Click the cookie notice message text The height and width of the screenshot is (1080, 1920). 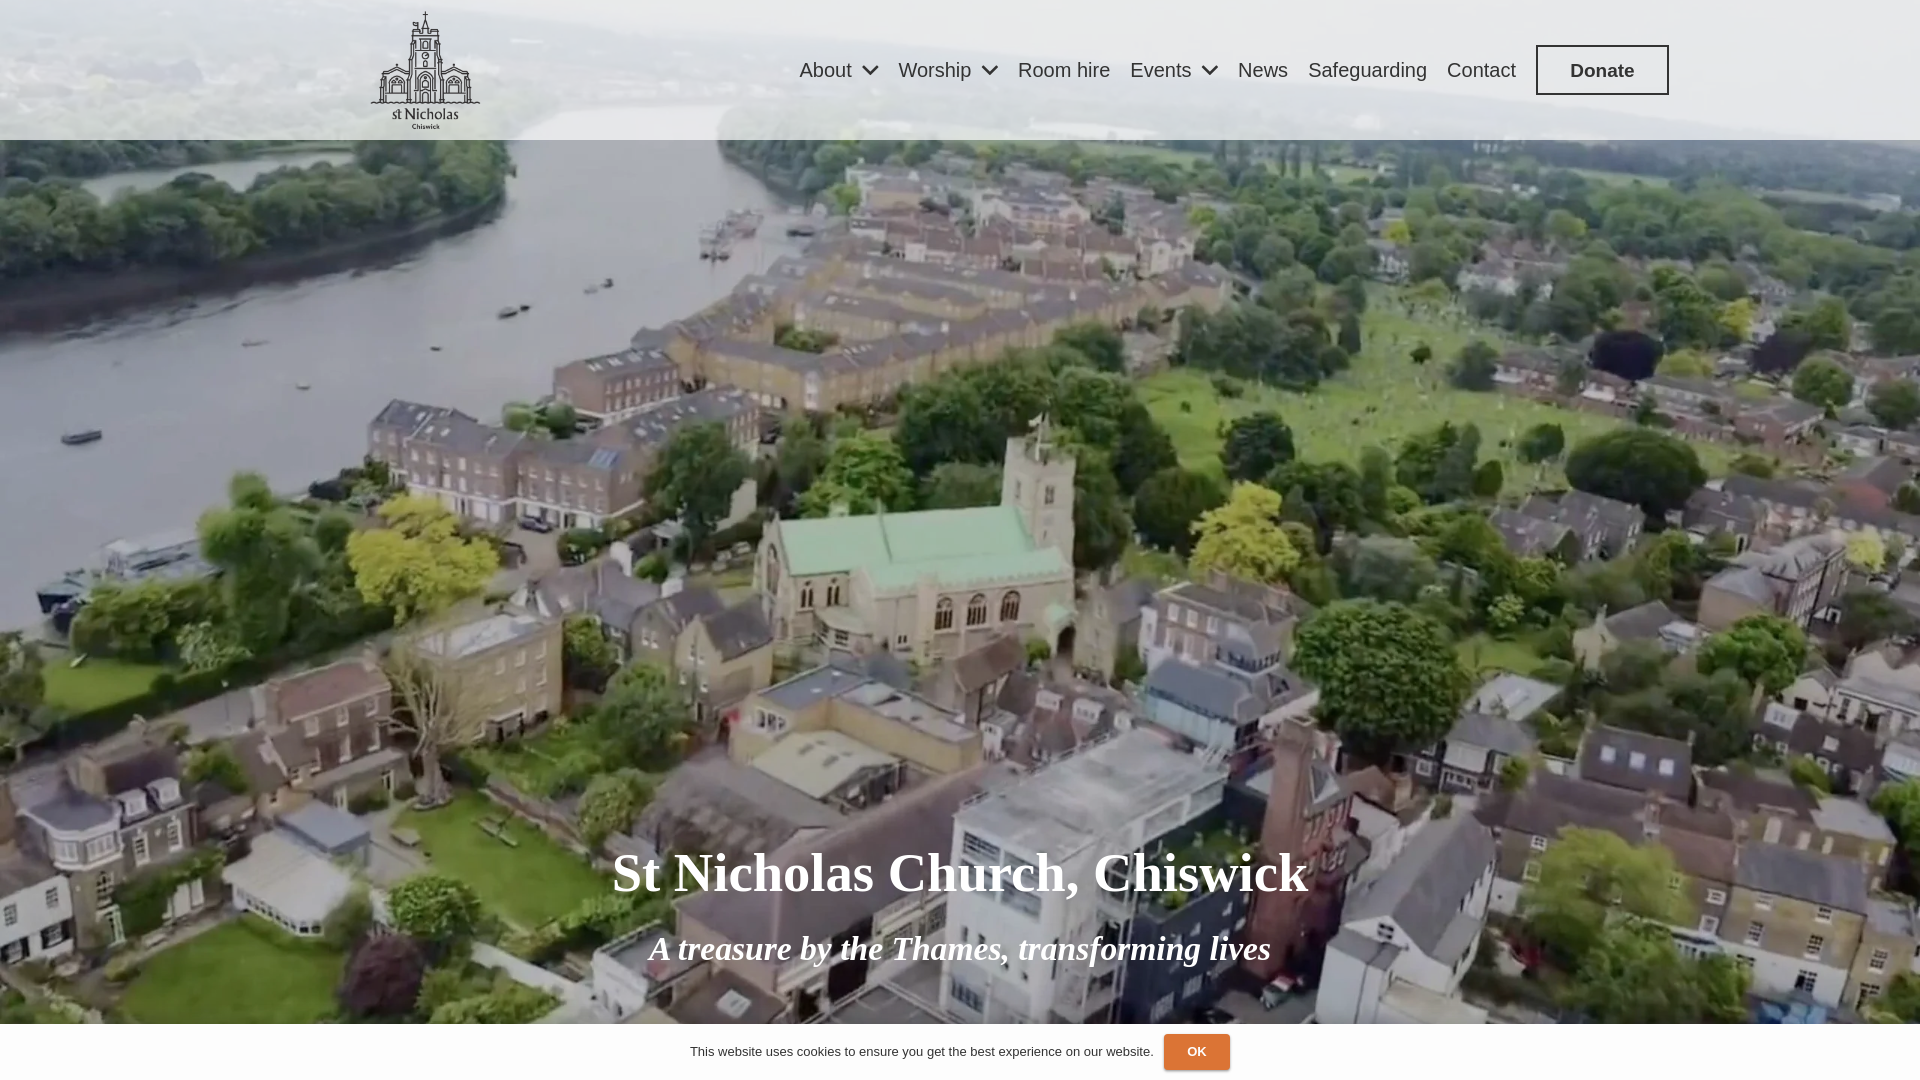coord(921,1052)
